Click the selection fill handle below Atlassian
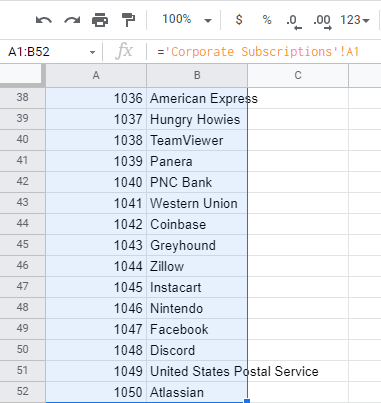 (247, 401)
